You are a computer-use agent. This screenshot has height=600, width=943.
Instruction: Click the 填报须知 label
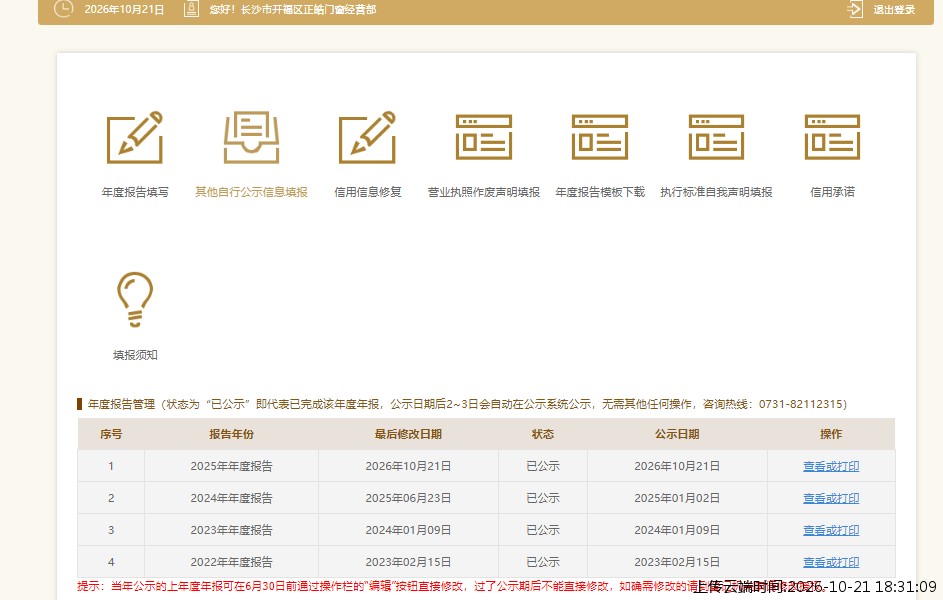[135, 355]
